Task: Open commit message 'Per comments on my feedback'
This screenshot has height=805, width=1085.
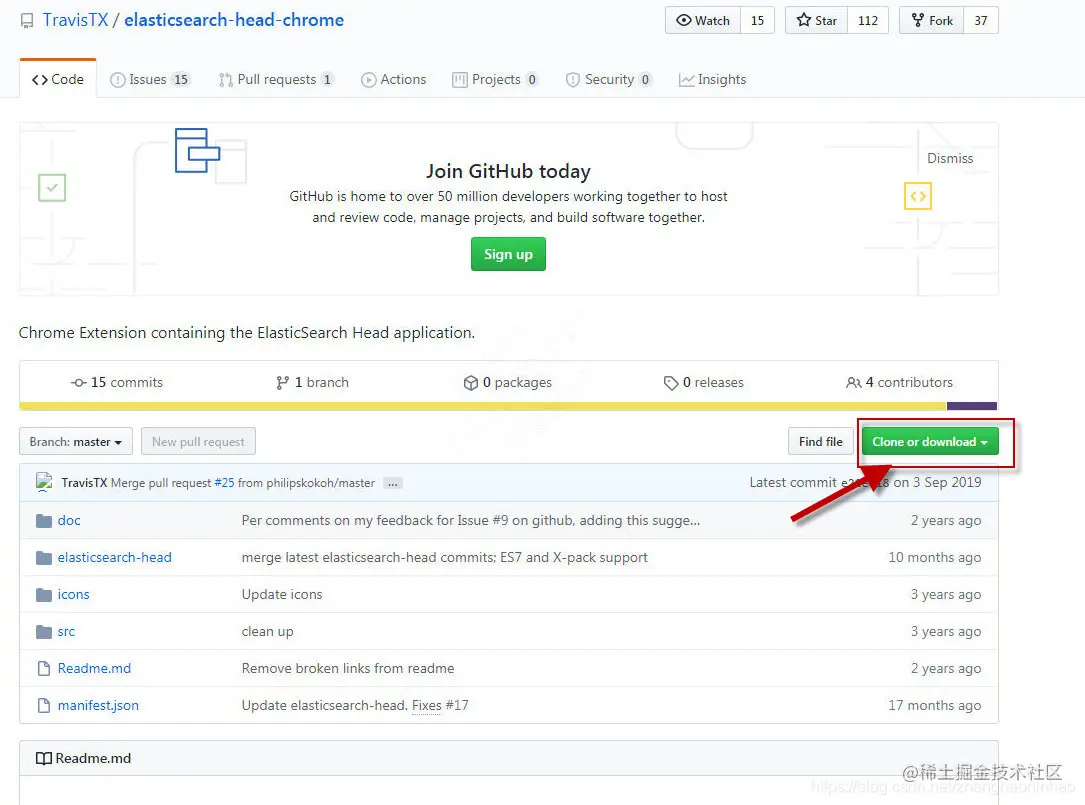Action: [471, 521]
